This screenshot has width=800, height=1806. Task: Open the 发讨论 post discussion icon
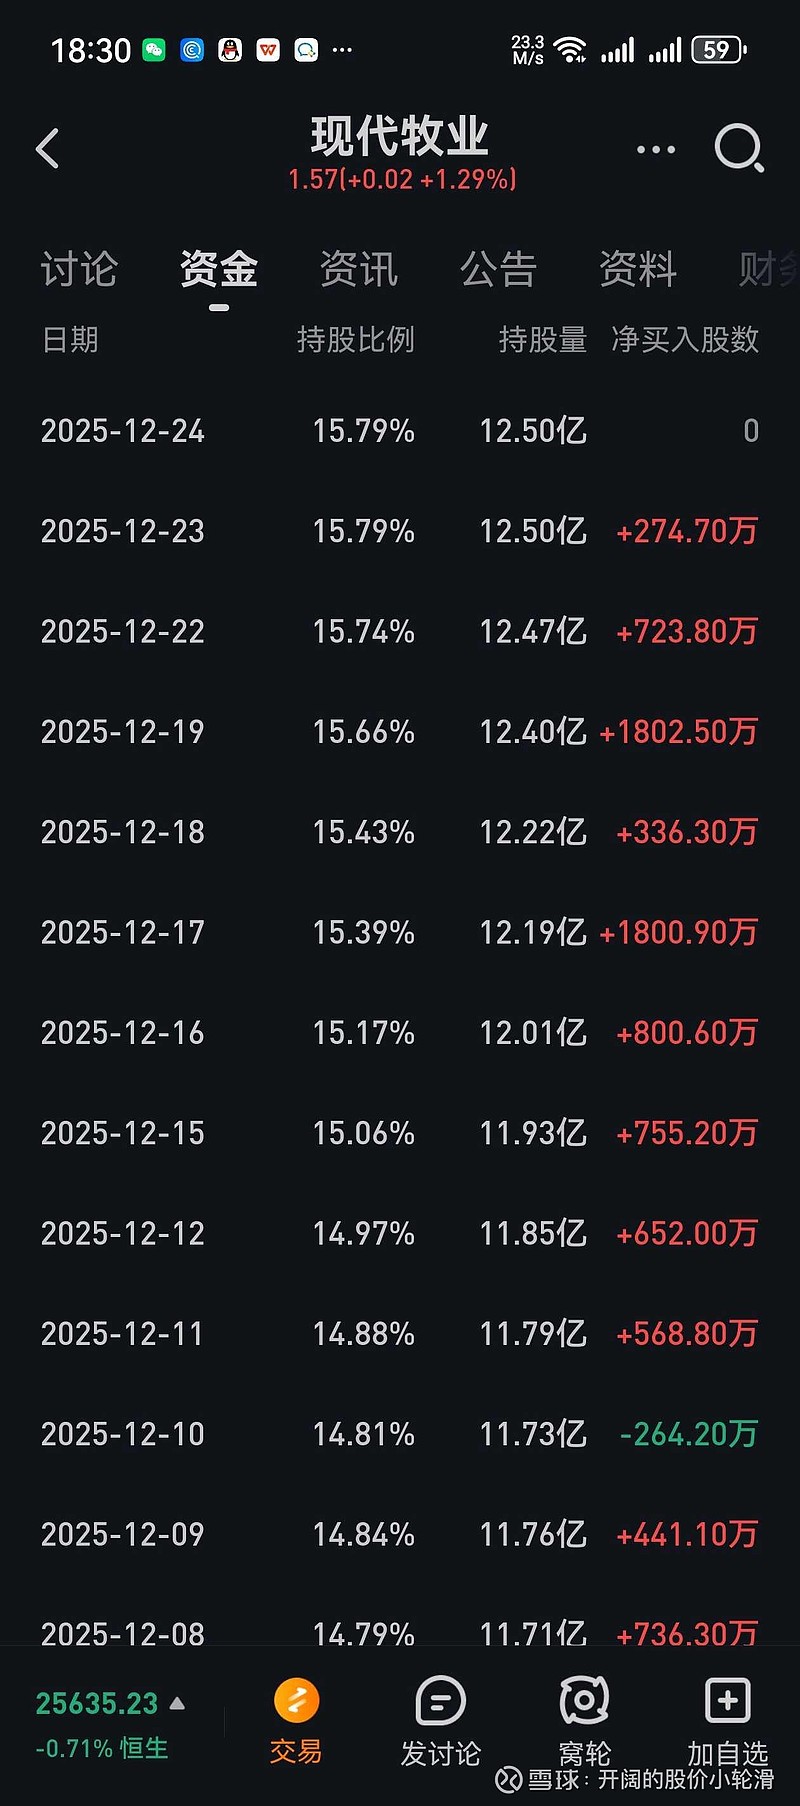point(440,1700)
